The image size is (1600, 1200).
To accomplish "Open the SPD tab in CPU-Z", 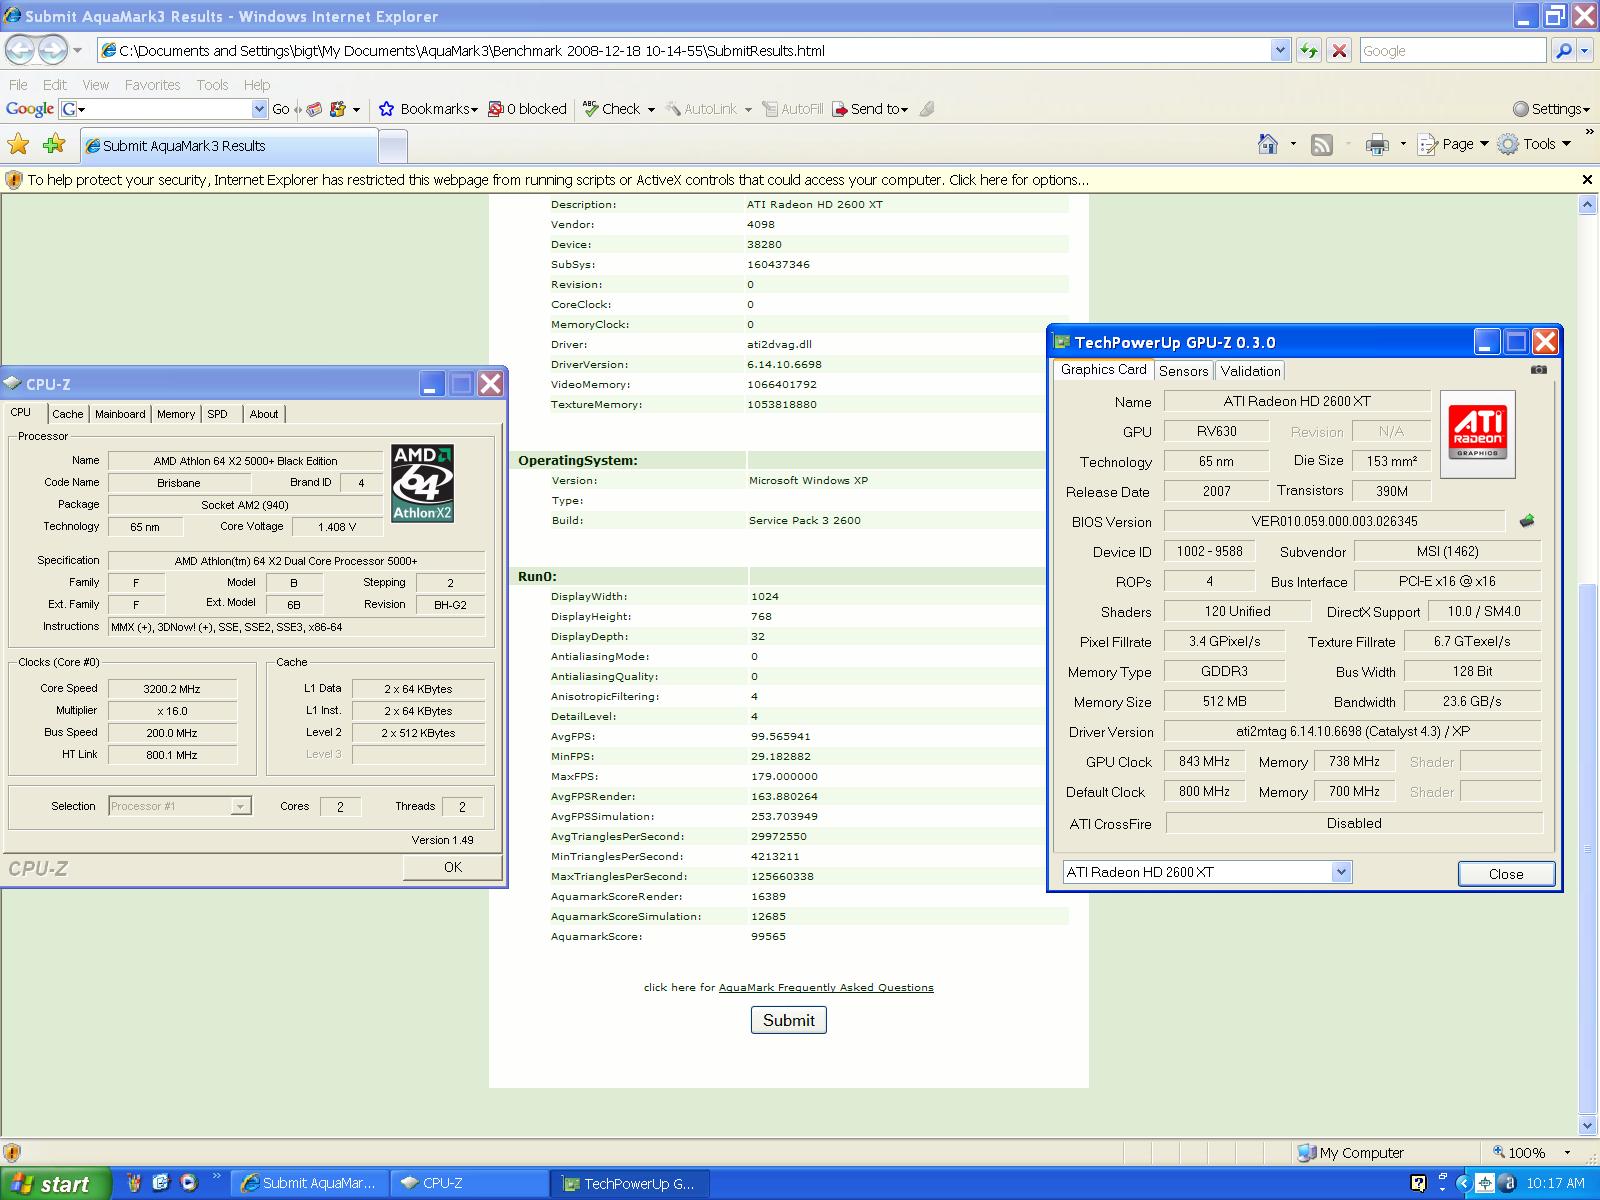I will click(217, 414).
